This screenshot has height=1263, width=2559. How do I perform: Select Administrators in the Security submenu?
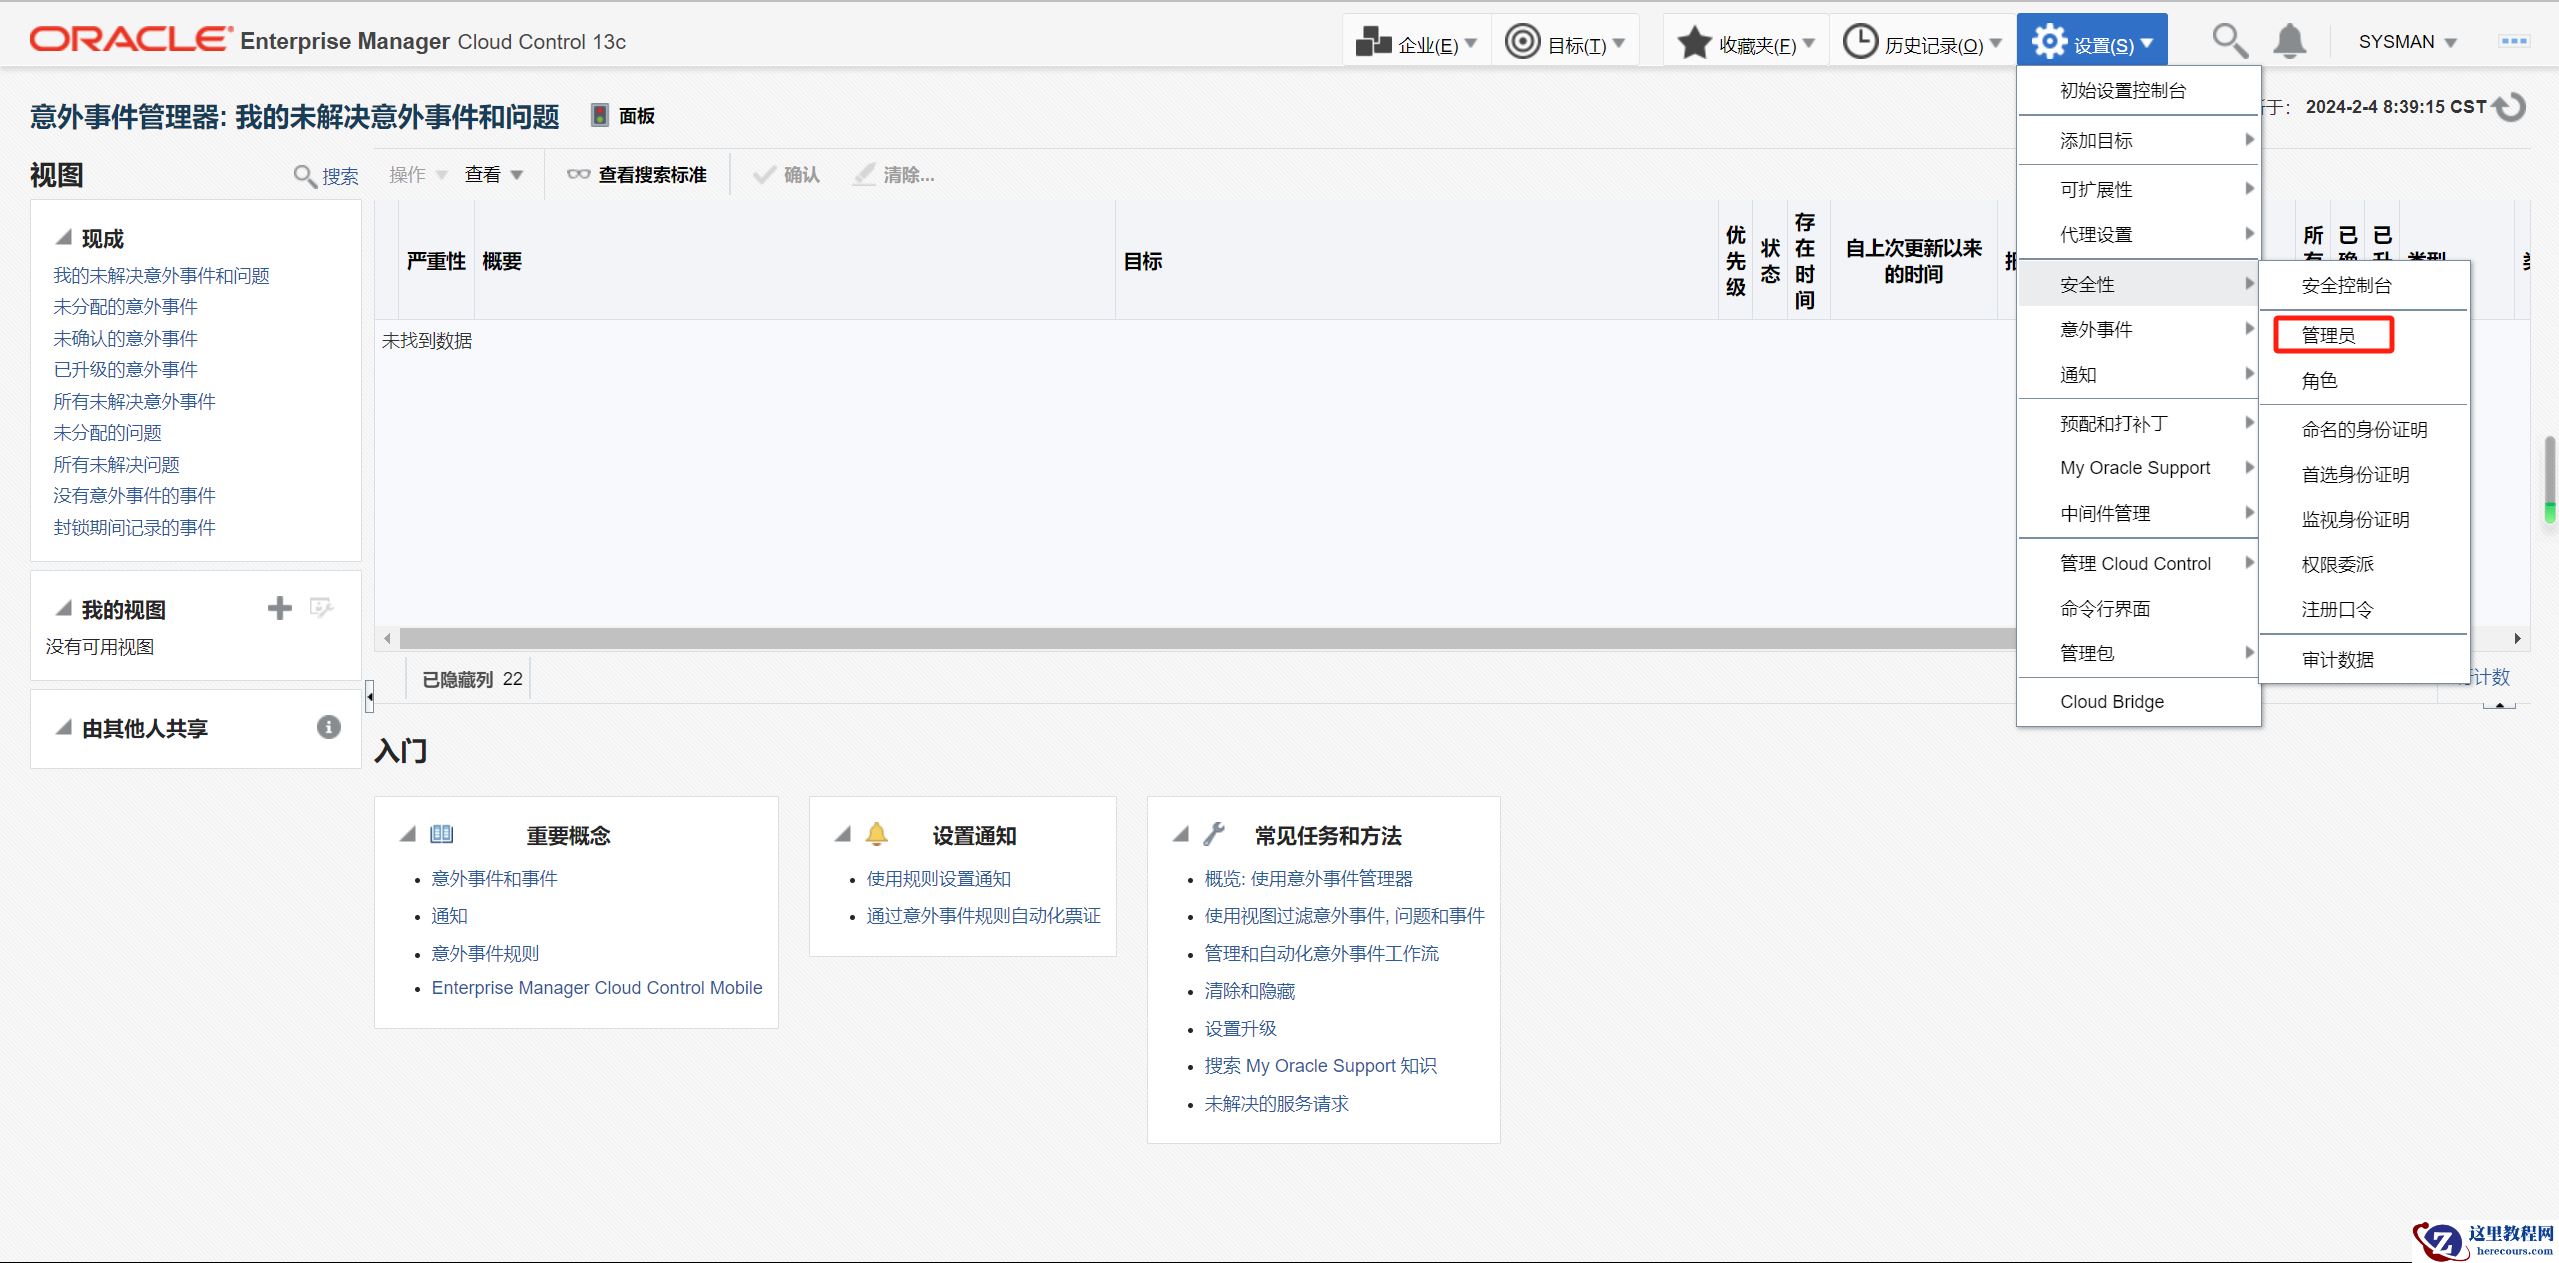pos(2329,335)
